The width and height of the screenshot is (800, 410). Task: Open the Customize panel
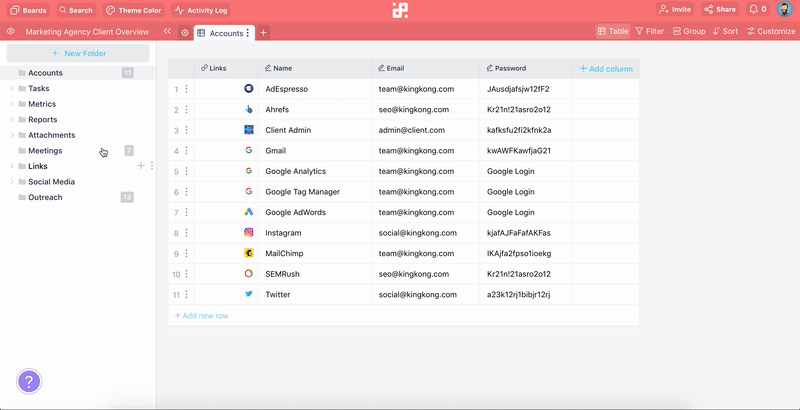pos(771,31)
